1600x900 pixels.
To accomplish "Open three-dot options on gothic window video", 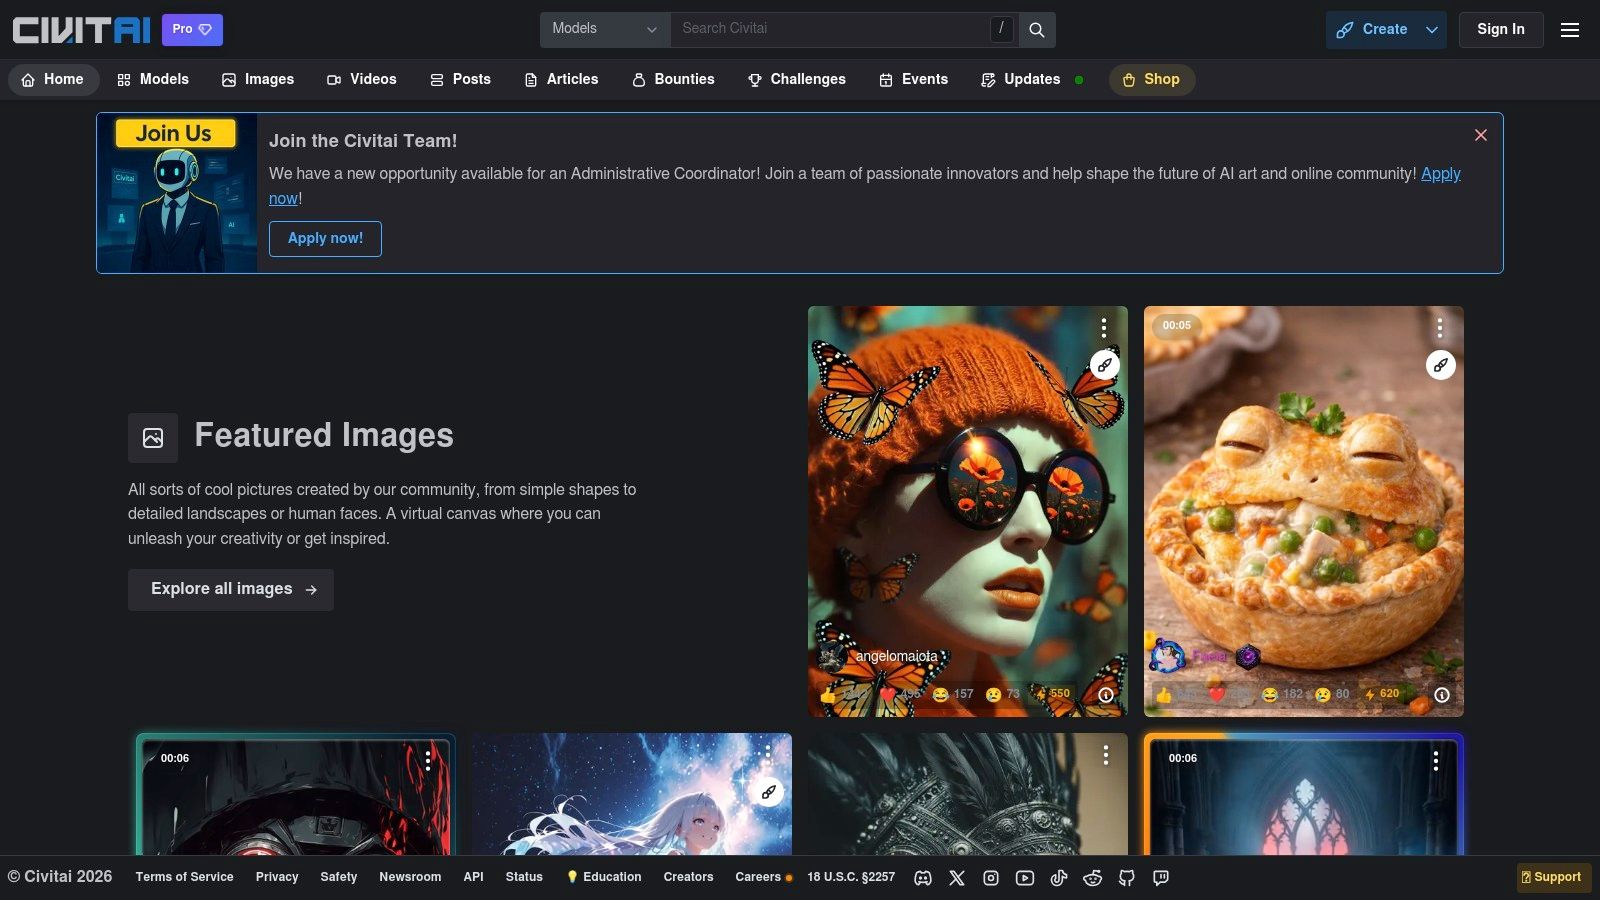I will point(1436,761).
